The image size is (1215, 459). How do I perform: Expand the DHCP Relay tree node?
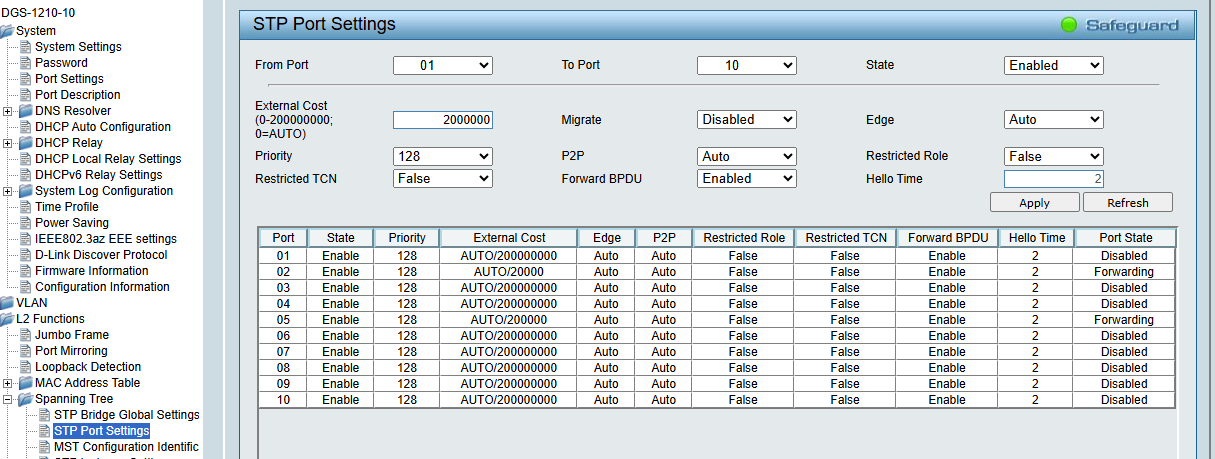pyautogui.click(x=8, y=143)
